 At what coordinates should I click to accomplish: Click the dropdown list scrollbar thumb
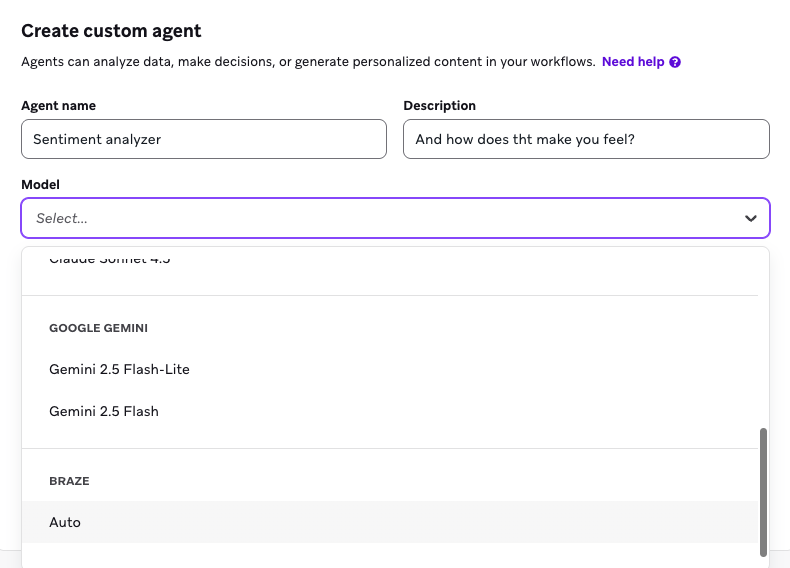click(x=764, y=490)
